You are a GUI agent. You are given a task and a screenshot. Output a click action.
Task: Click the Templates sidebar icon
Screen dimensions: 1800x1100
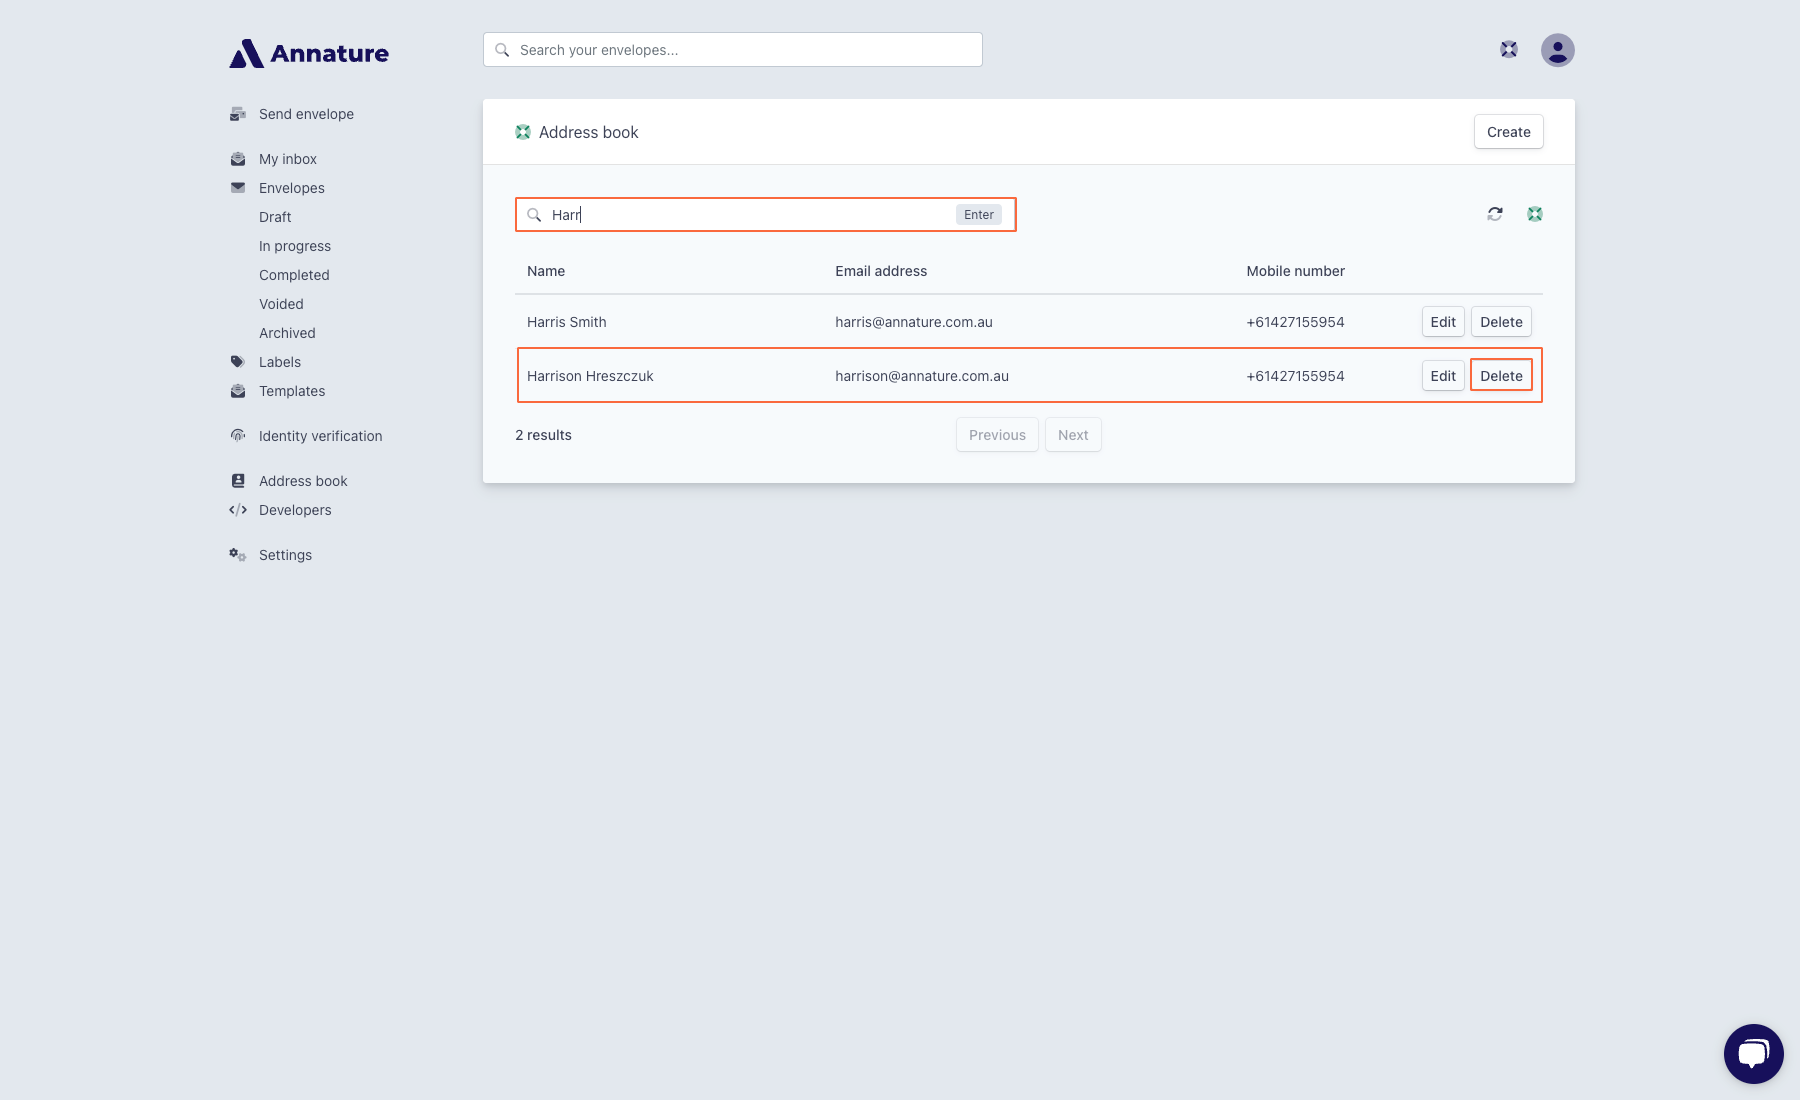click(238, 391)
